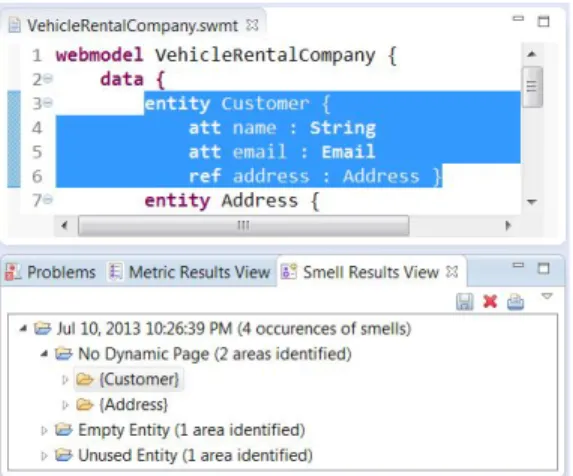Viewport: 573px width, 476px height.
Task: Click the No Dynamic Page folder icon
Action: [64, 354]
